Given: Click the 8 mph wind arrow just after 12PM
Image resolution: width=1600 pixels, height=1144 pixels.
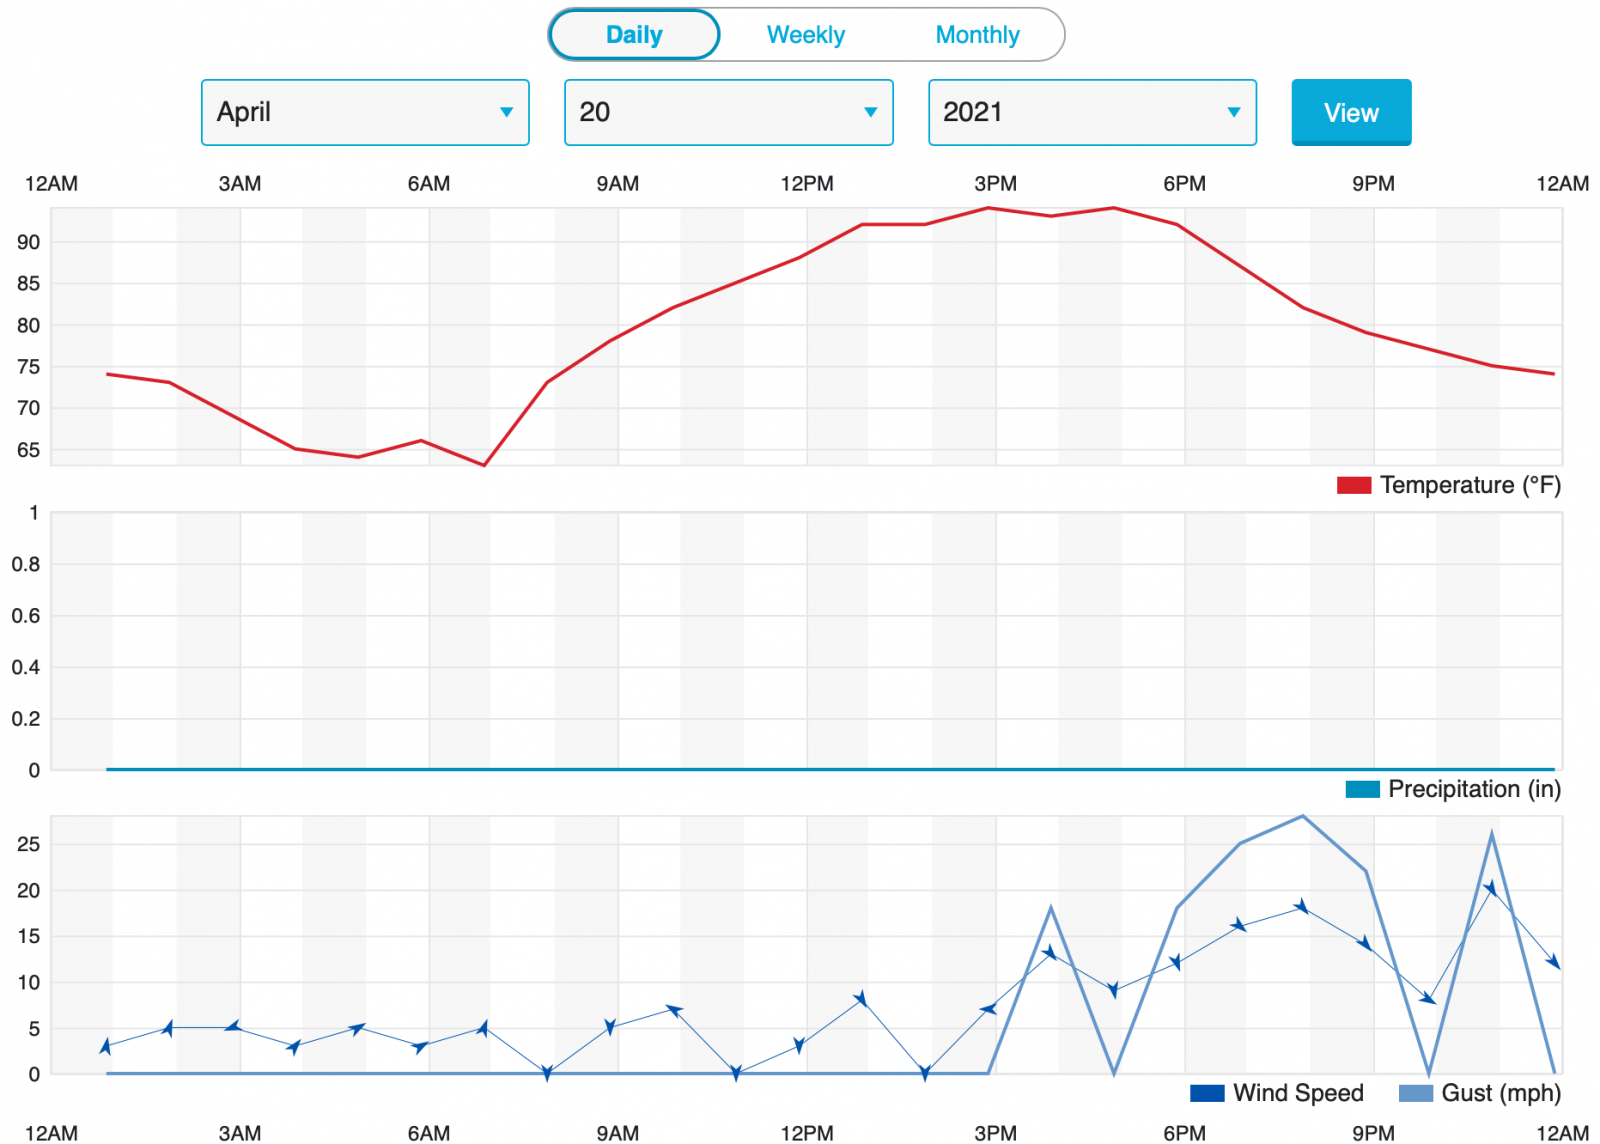Looking at the screenshot, I should (861, 999).
